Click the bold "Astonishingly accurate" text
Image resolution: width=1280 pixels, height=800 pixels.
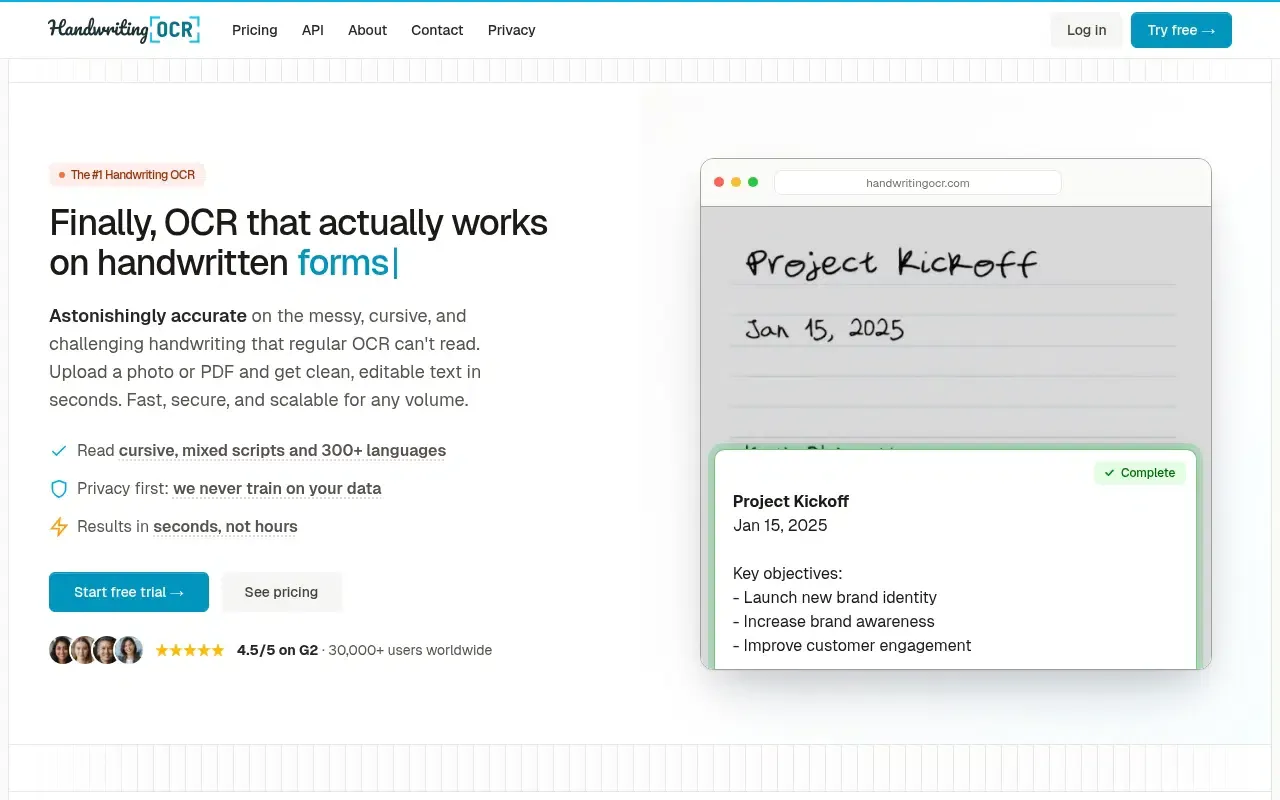click(148, 316)
